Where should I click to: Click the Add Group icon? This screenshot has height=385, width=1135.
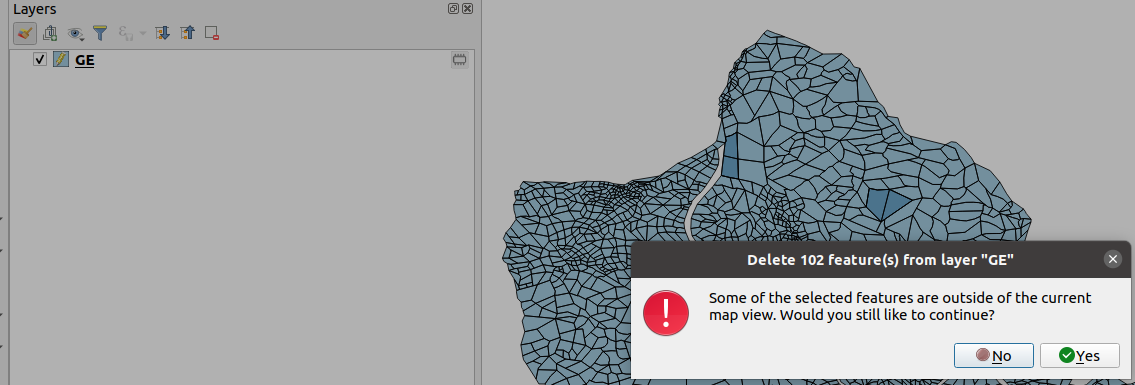pyautogui.click(x=50, y=33)
